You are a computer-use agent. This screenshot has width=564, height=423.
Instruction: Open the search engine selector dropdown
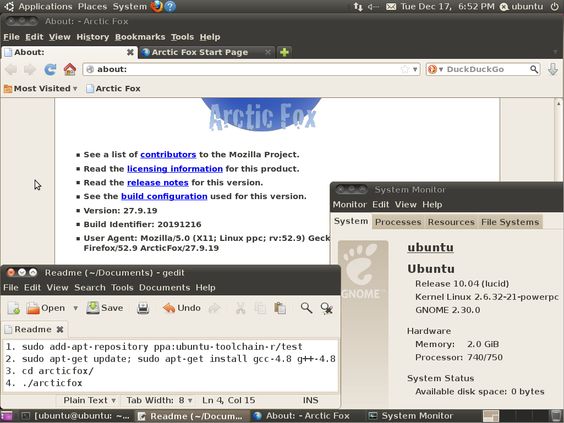pyautogui.click(x=436, y=69)
